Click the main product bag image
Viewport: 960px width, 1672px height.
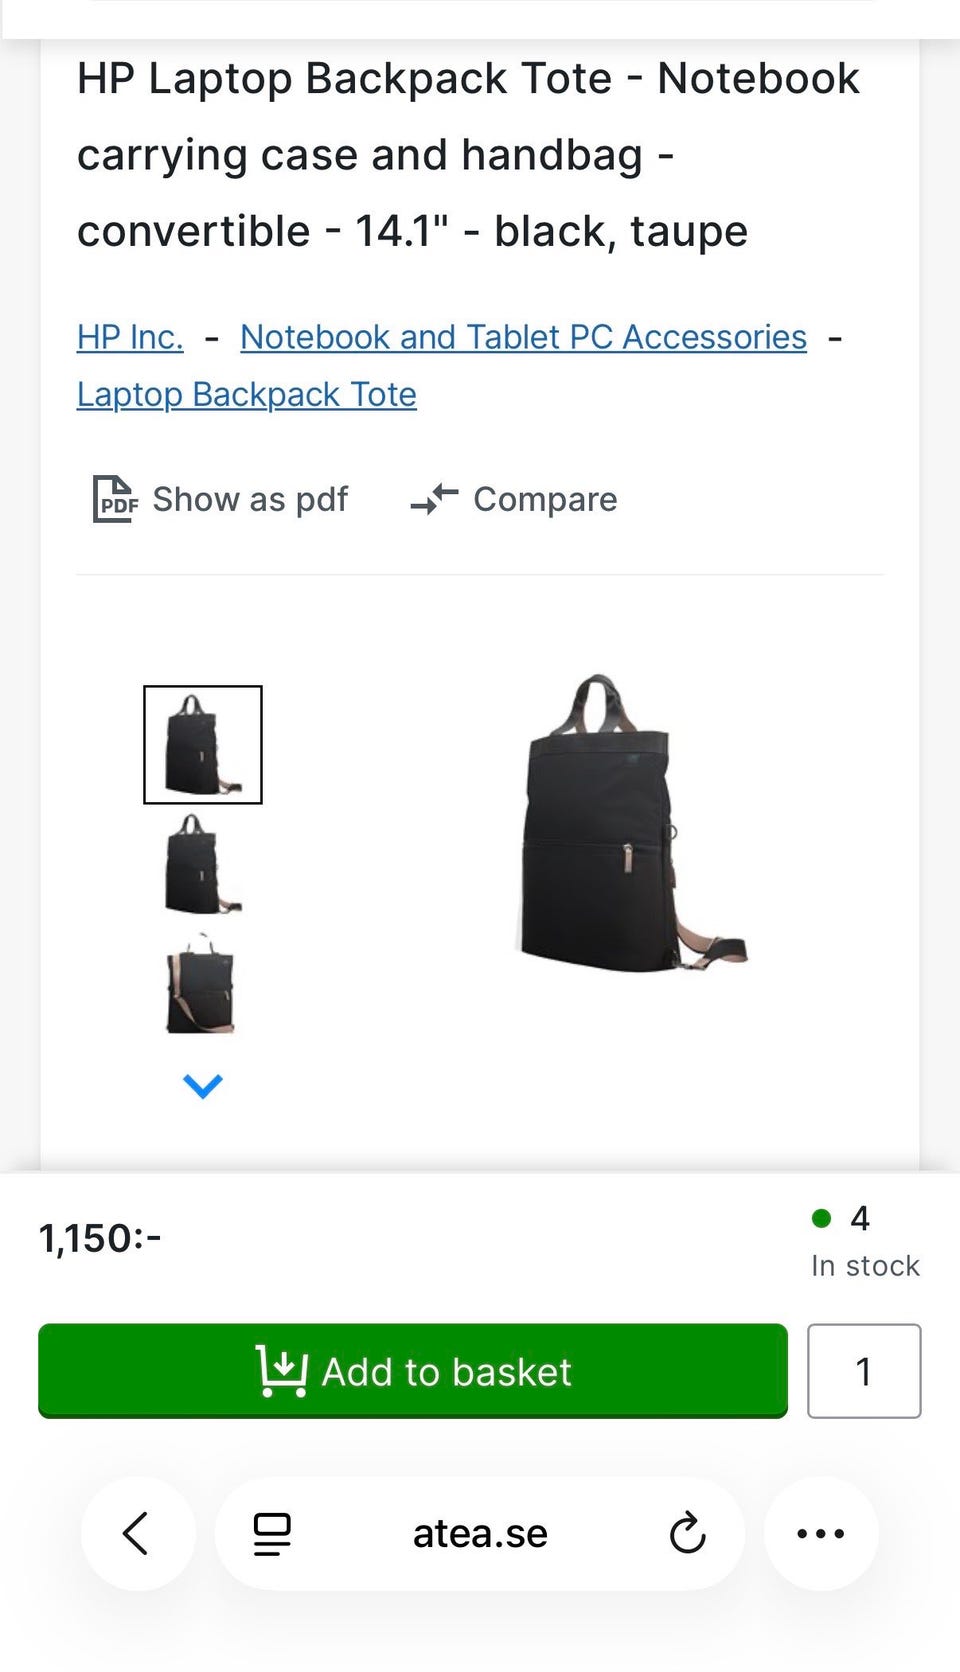[x=632, y=824]
